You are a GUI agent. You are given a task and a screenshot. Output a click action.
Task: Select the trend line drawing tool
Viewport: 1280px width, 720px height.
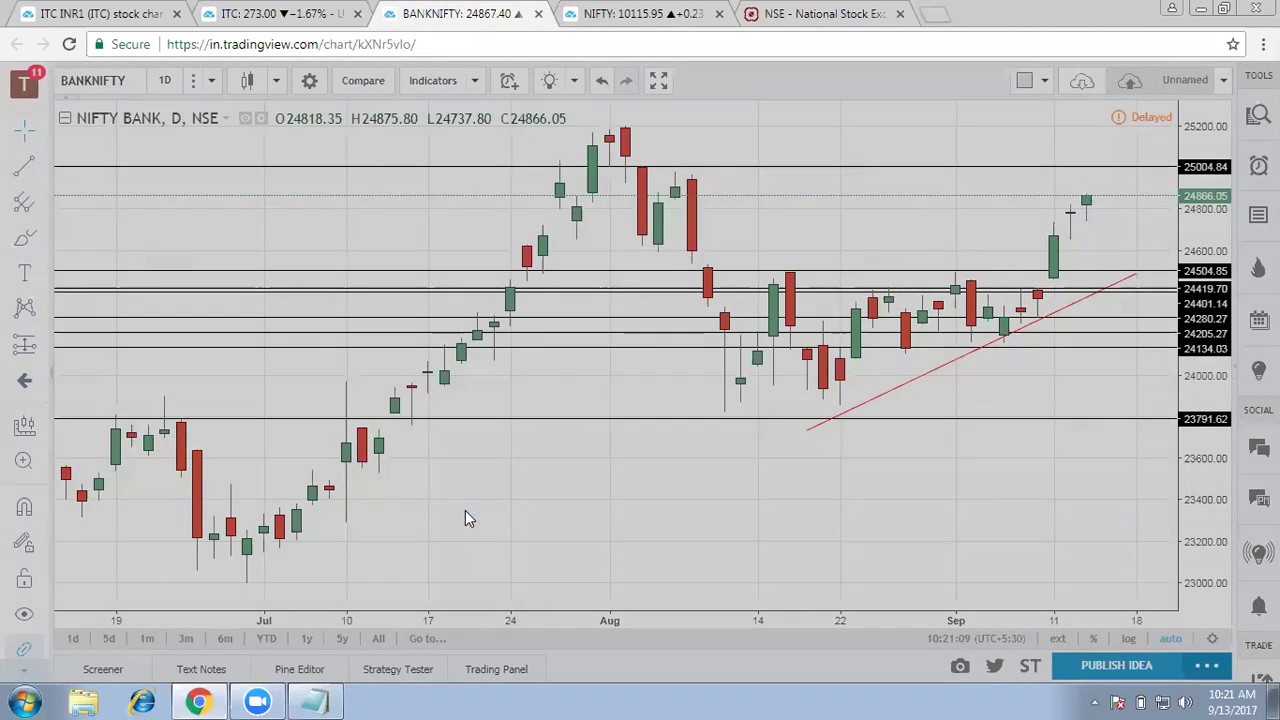pos(25,166)
